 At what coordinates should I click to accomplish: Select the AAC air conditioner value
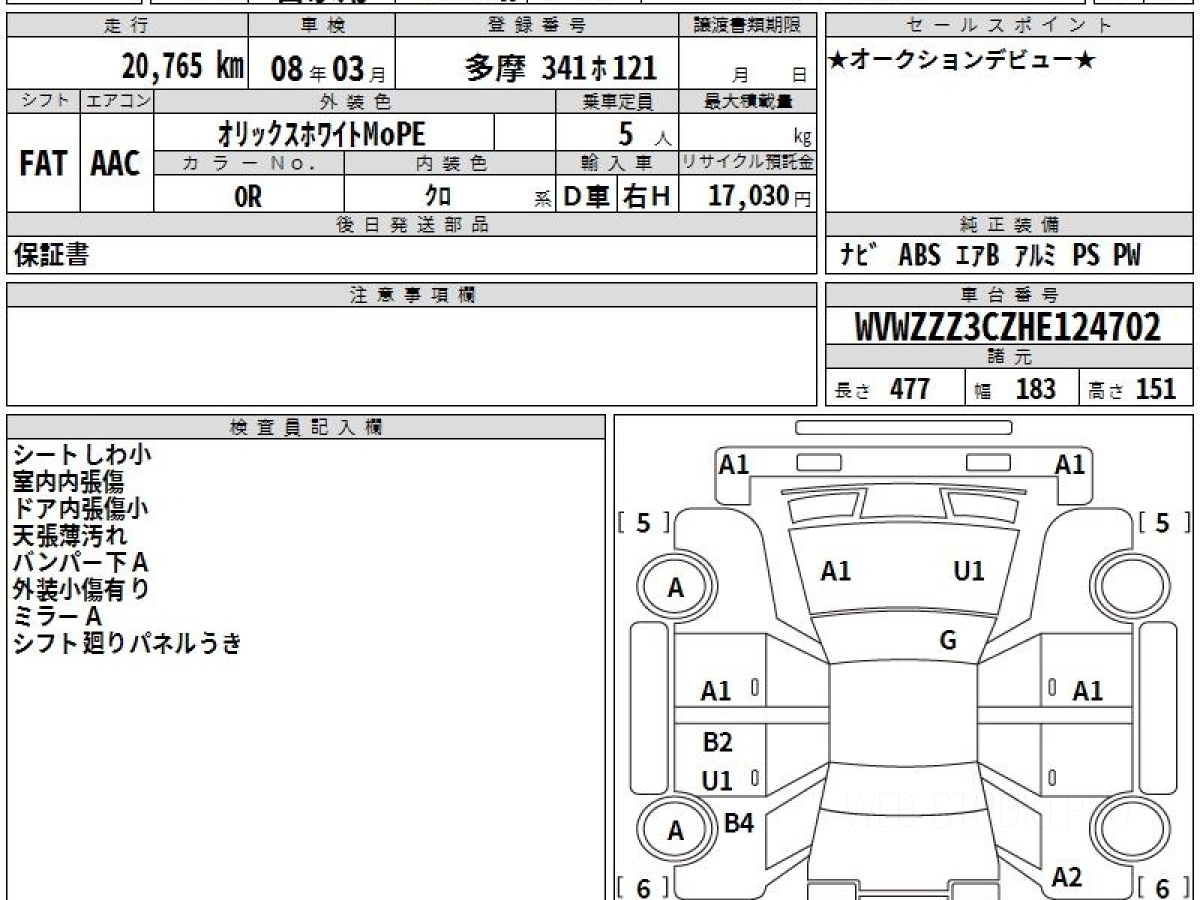[x=116, y=164]
